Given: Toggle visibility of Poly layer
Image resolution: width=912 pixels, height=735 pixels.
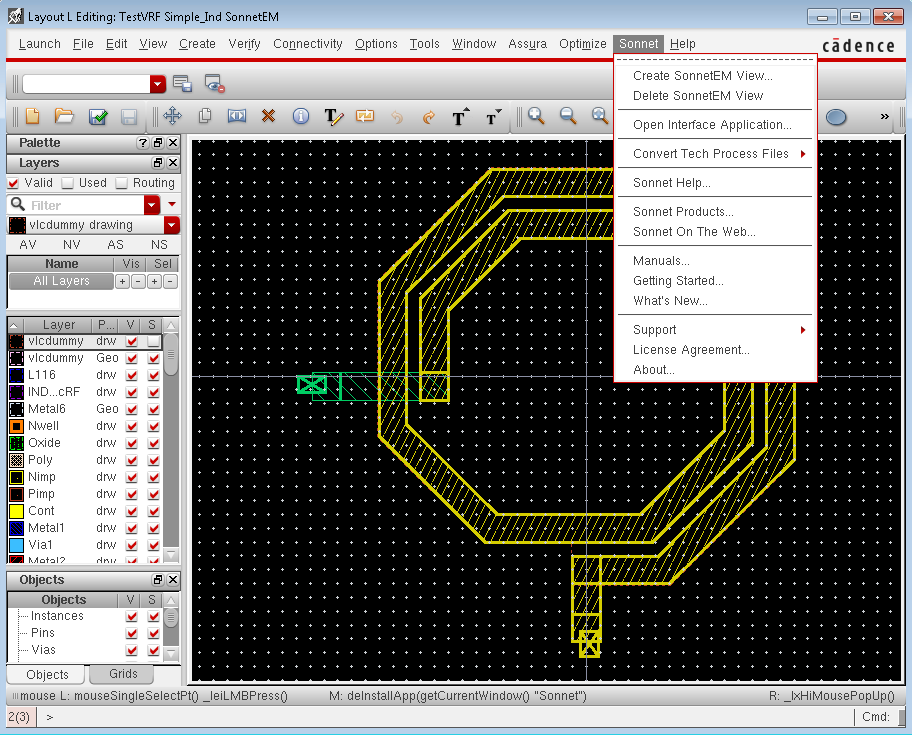Looking at the screenshot, I should point(131,460).
